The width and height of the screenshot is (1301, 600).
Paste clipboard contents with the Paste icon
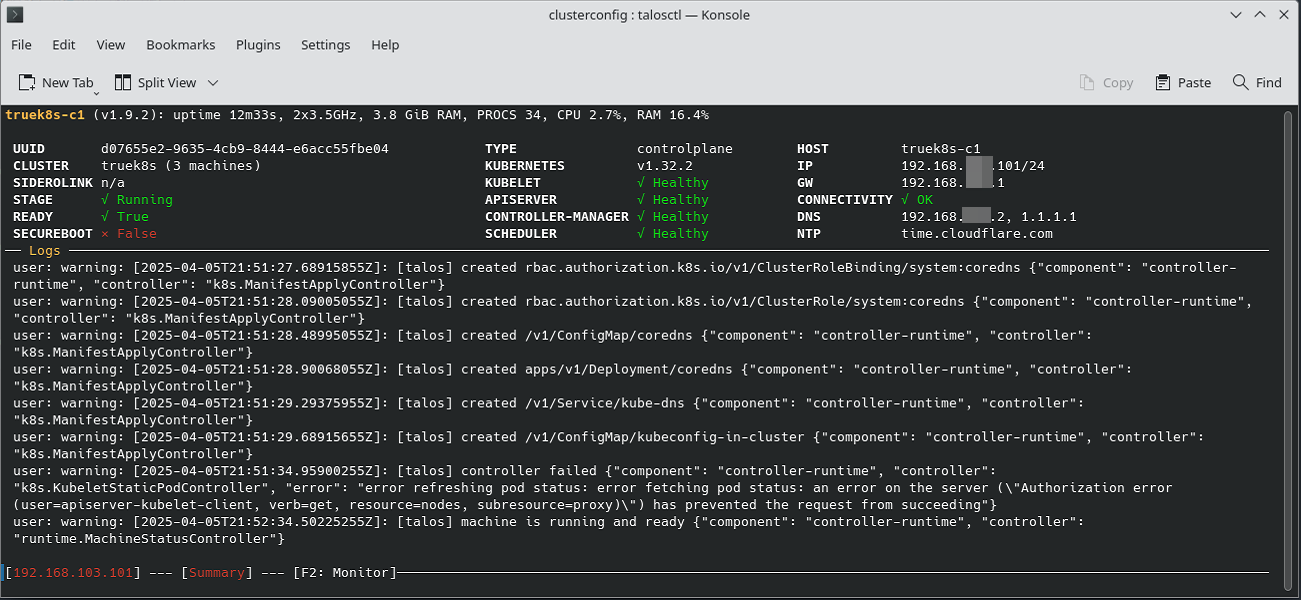[x=1163, y=83]
